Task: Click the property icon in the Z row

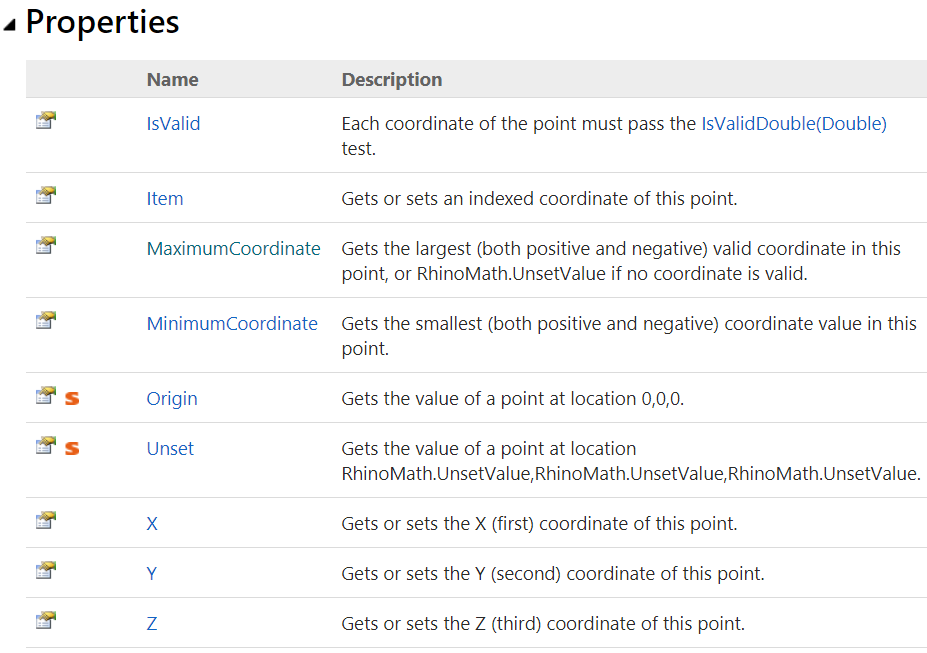Action: coord(45,620)
